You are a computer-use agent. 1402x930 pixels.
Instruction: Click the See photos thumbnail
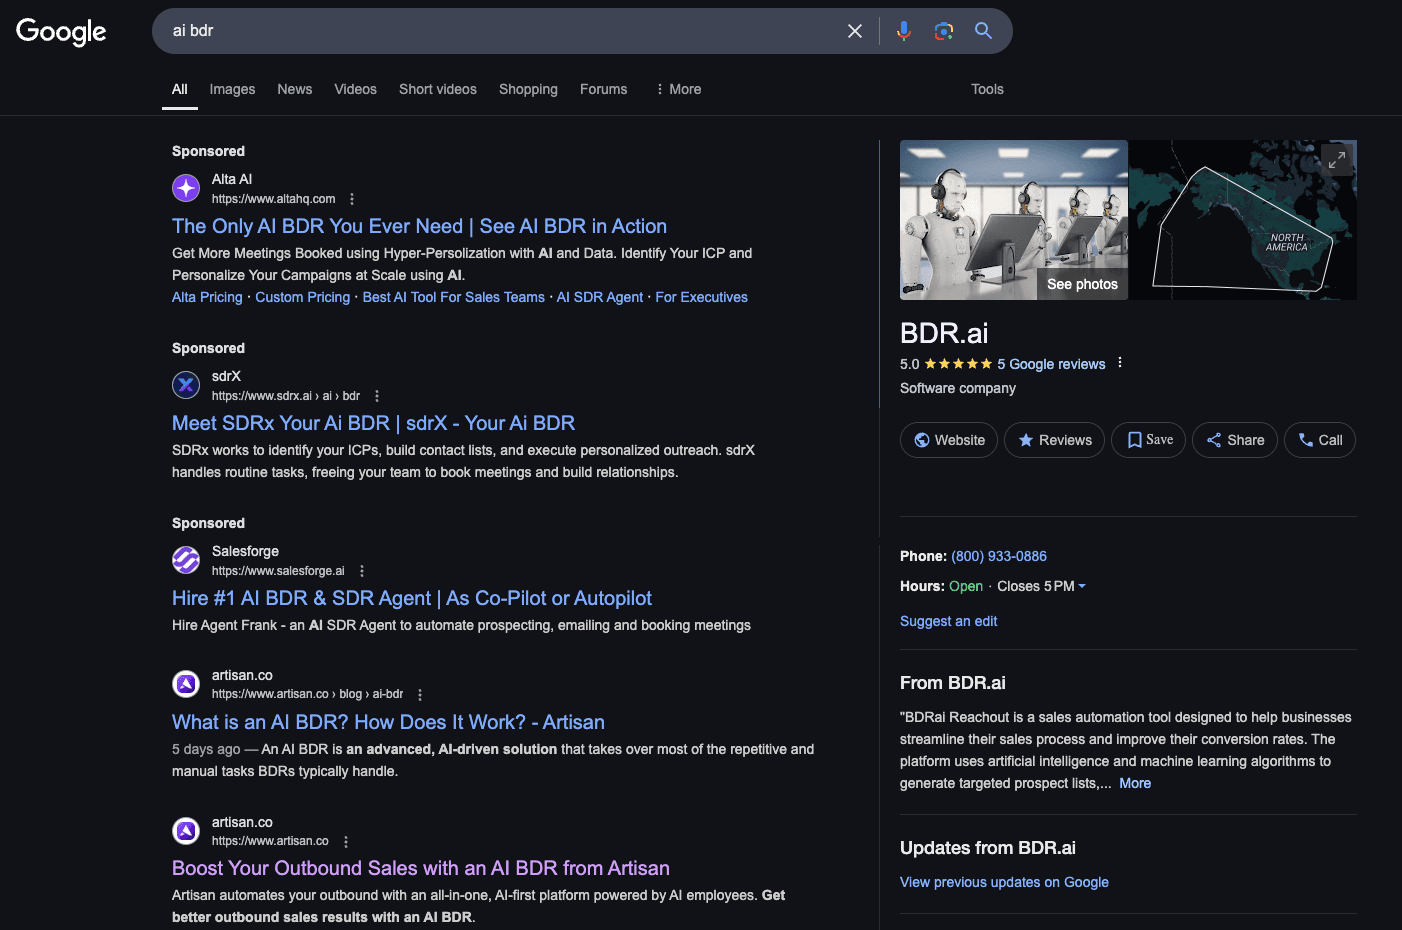pyautogui.click(x=1082, y=284)
